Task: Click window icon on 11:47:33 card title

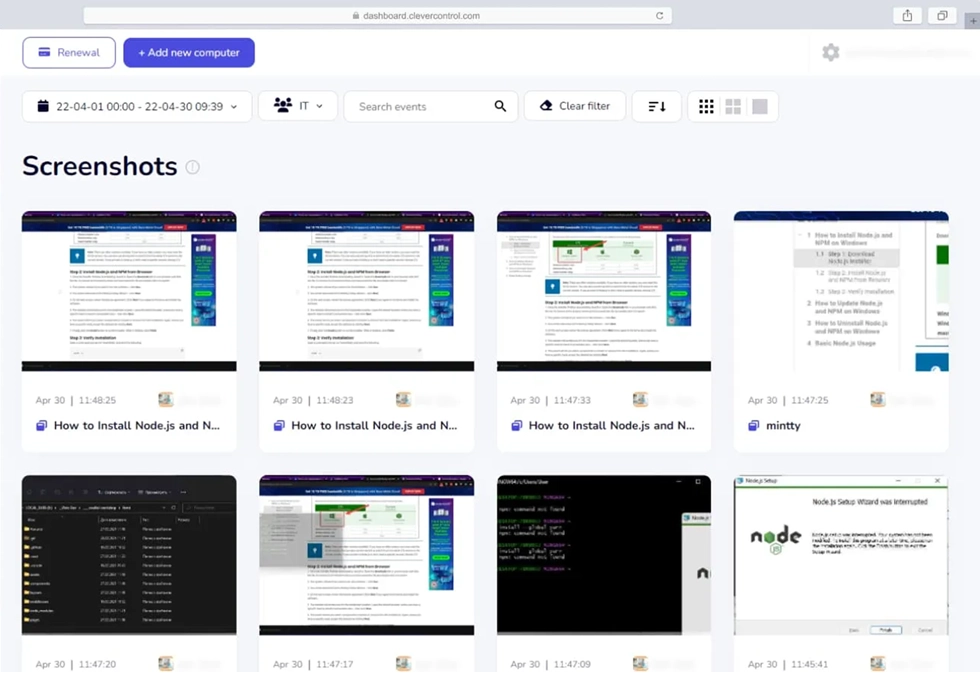Action: [516, 426]
